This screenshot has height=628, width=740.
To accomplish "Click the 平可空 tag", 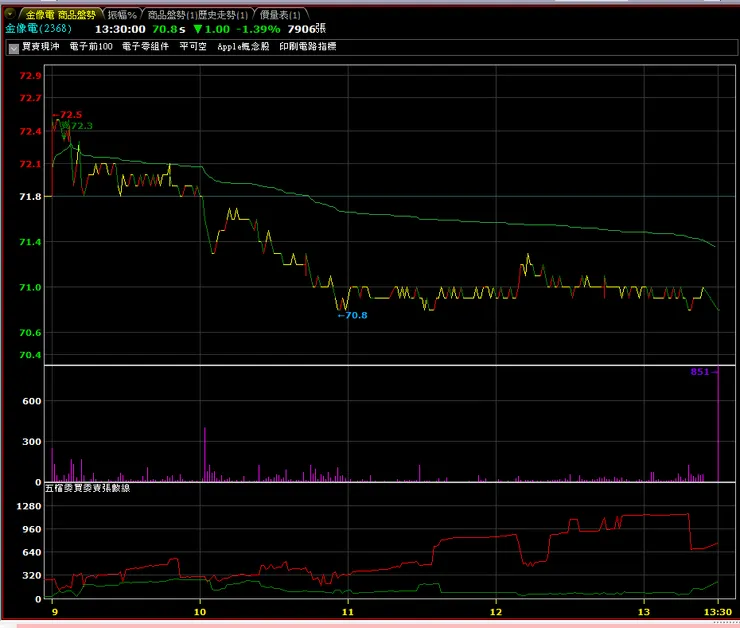I will click(193, 46).
